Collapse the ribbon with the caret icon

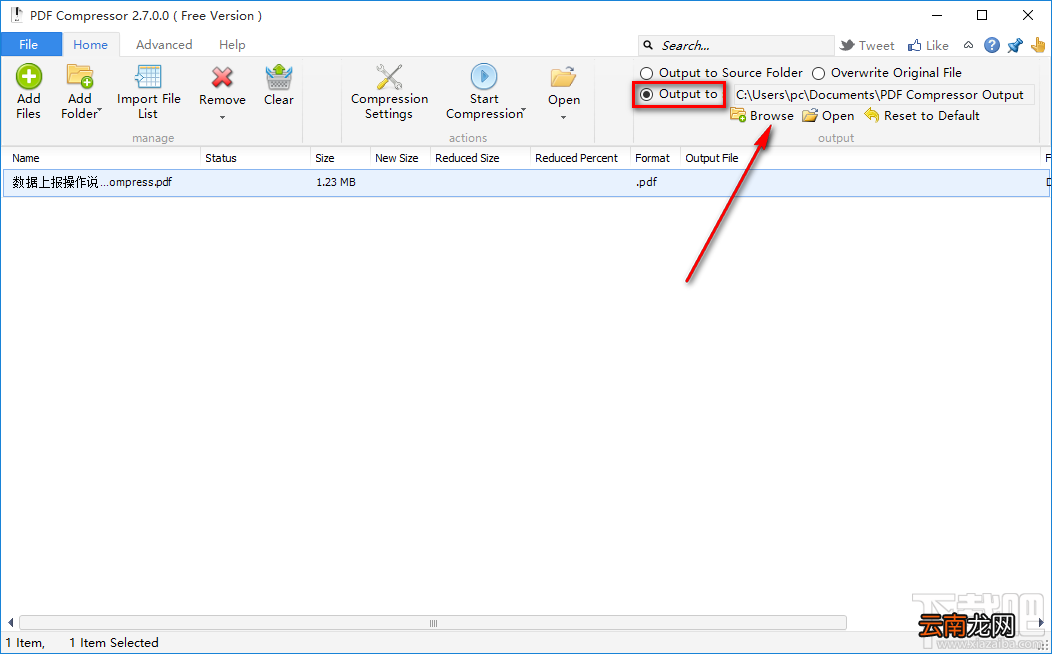coord(968,45)
